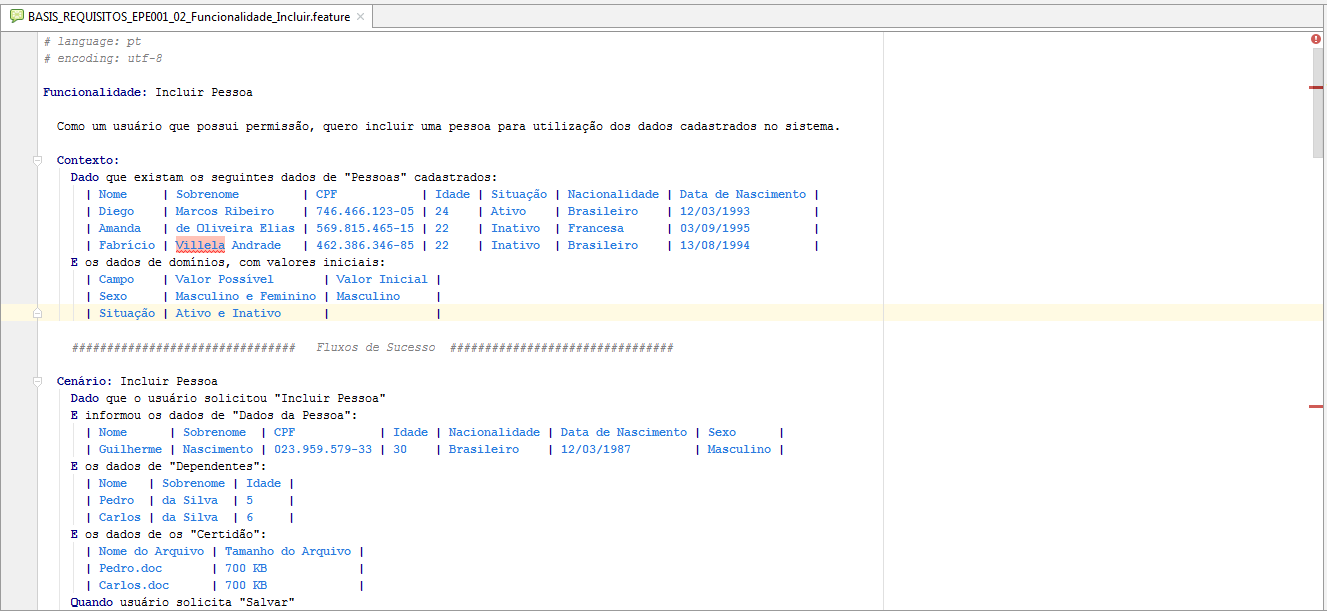Viewport: 1327px width, 611px height.
Task: Collapse the Contexto block fold marker
Action: pyautogui.click(x=37, y=160)
